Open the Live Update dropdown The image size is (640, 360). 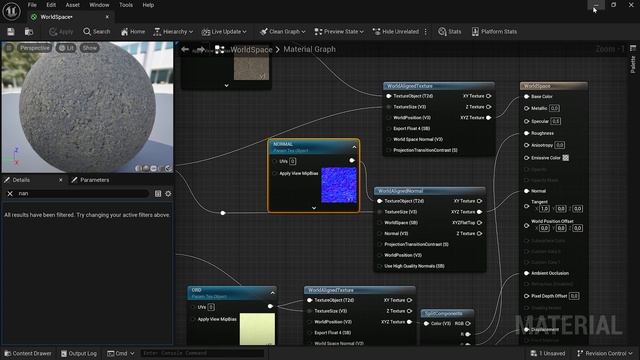pos(224,31)
